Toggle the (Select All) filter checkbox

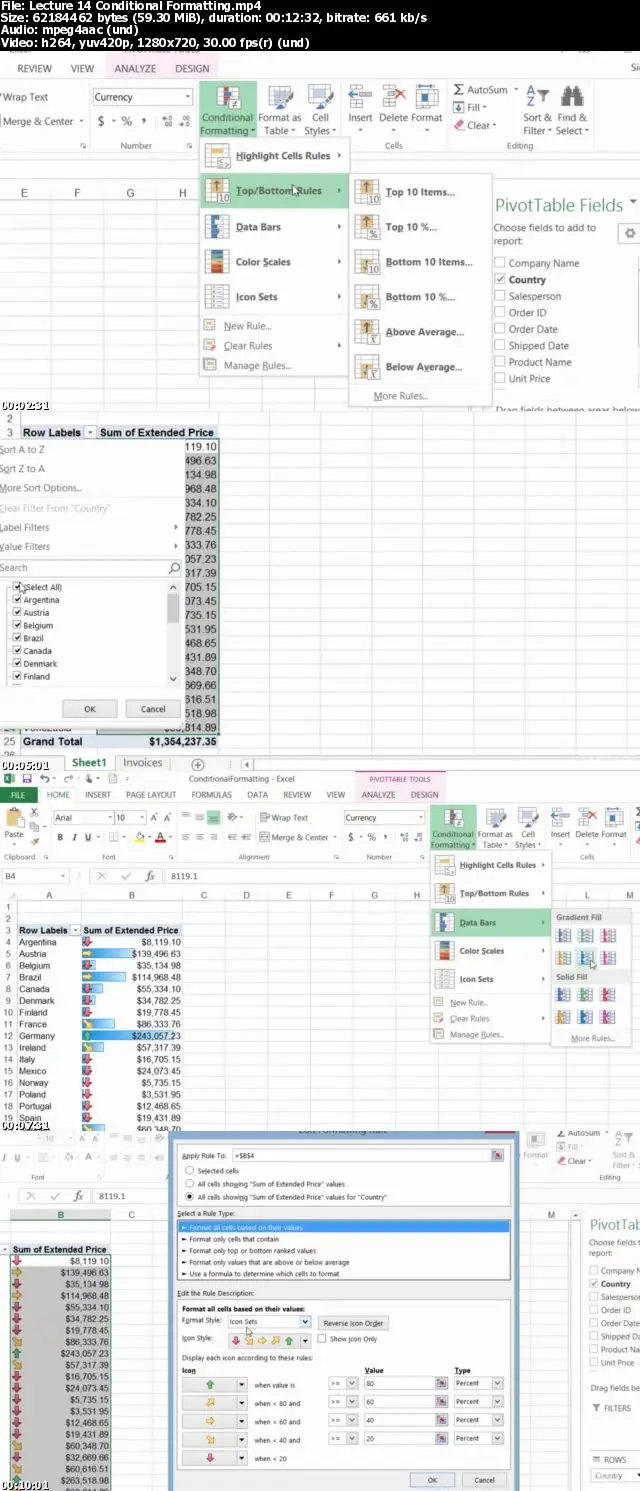16,587
